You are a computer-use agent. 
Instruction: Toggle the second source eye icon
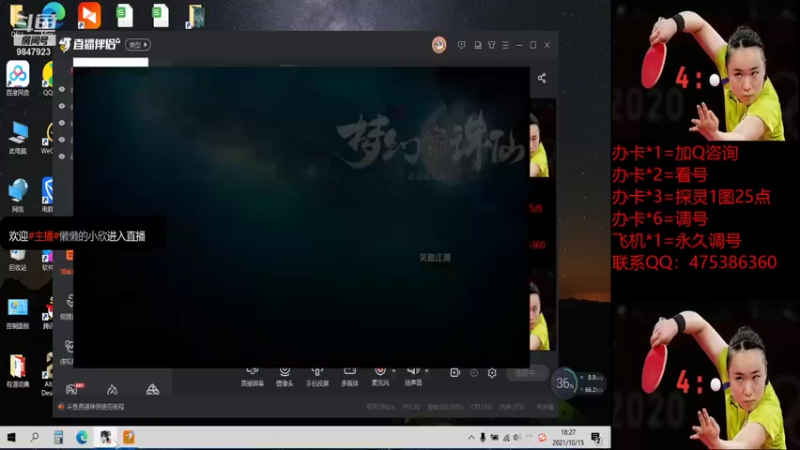click(62, 106)
